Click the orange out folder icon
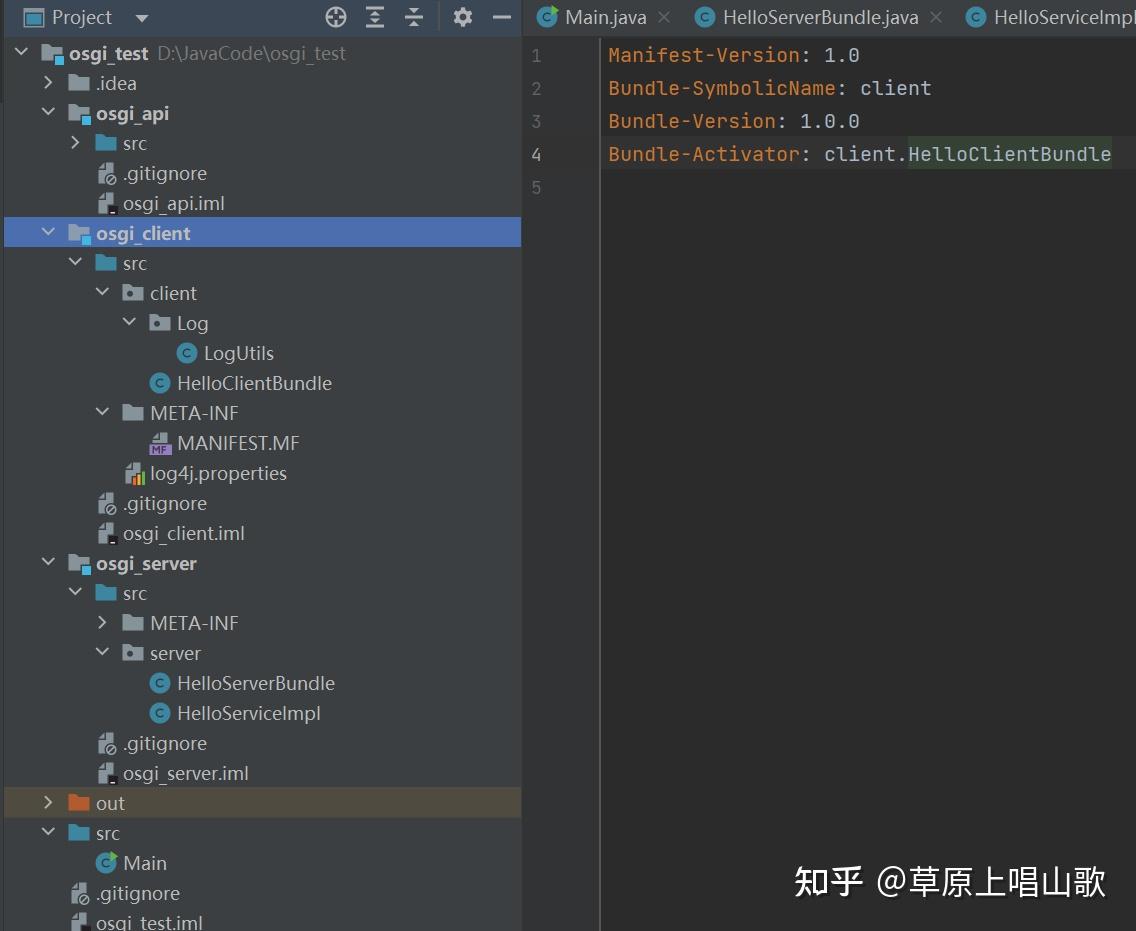 click(x=78, y=803)
